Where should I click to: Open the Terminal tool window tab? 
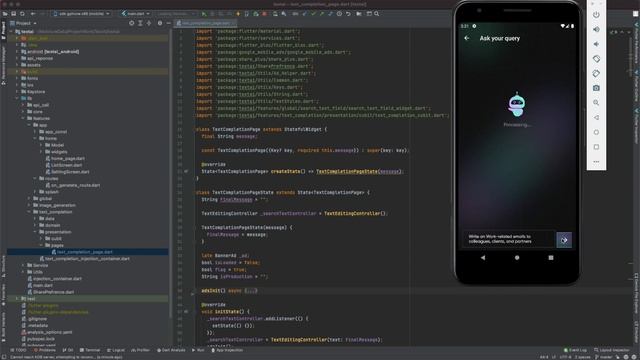(x=90, y=350)
